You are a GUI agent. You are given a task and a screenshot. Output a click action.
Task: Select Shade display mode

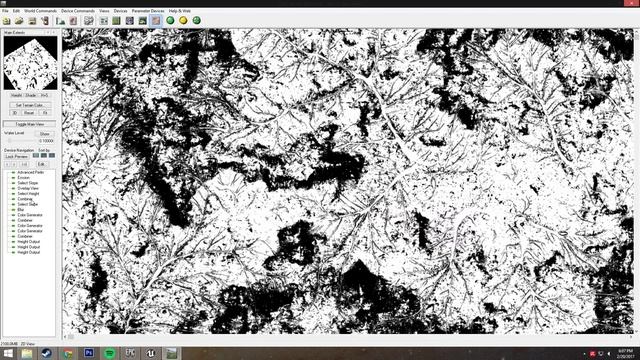coord(31,96)
